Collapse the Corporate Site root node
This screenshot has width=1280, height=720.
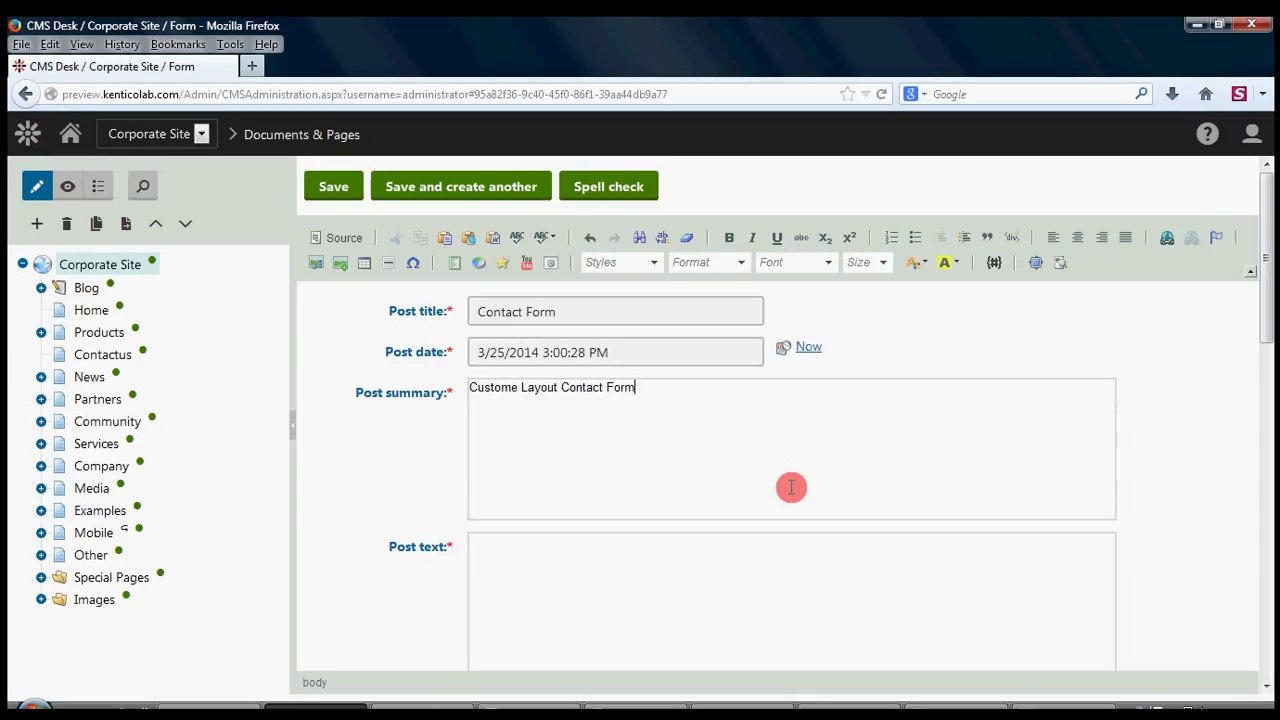point(22,264)
